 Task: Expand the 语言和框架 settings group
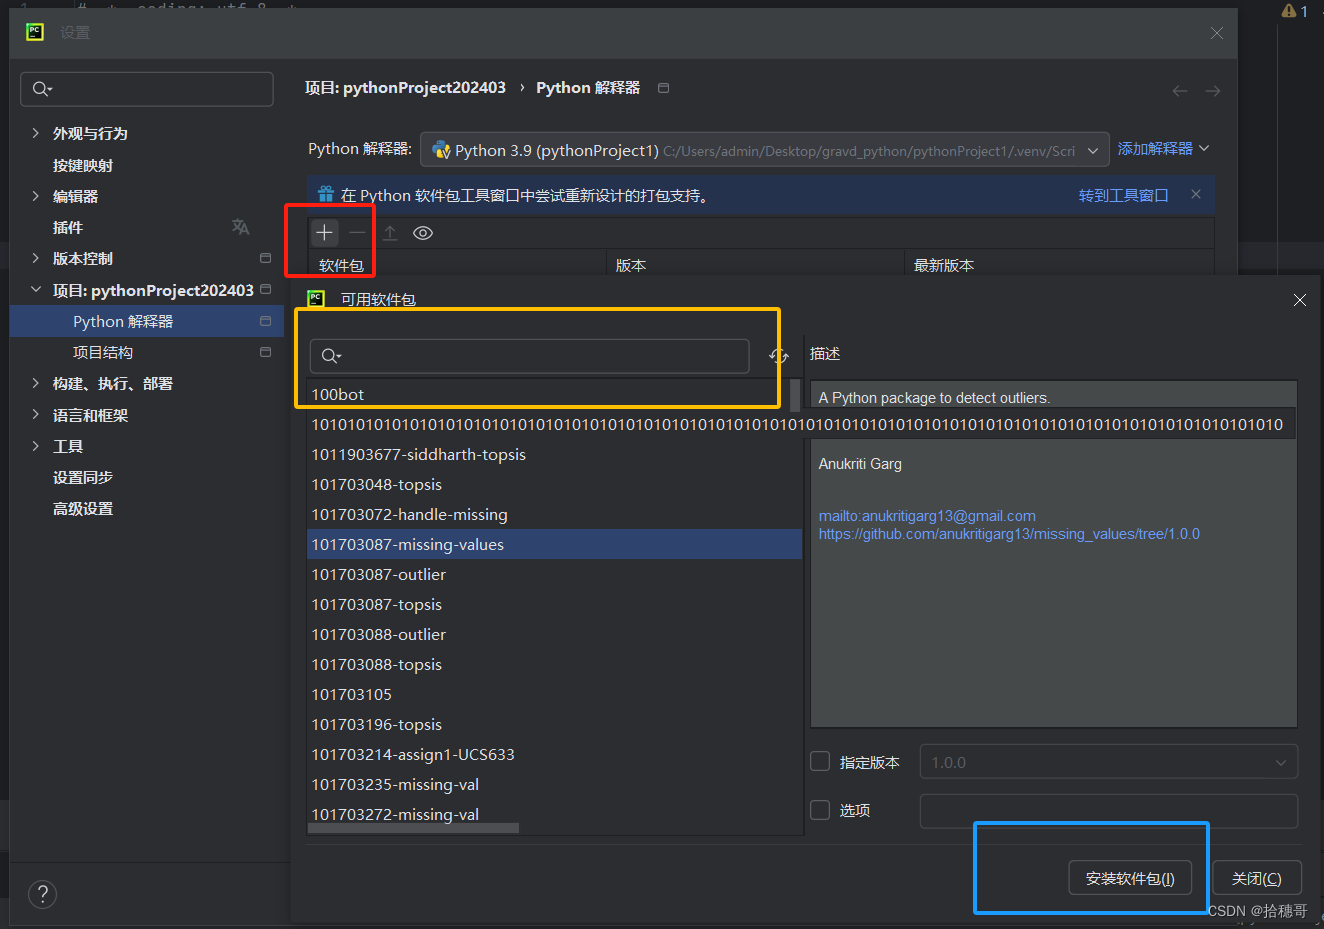pyautogui.click(x=36, y=415)
